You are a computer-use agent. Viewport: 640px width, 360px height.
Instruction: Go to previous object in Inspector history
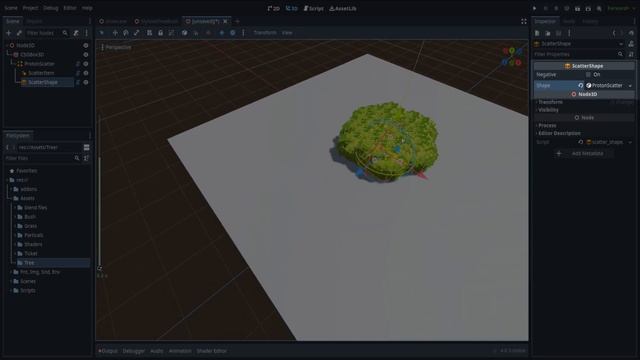pos(613,33)
